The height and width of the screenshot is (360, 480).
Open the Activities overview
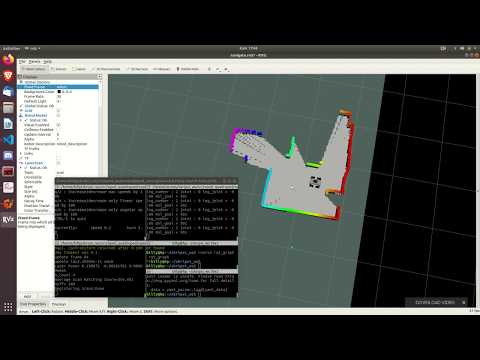[11, 48]
